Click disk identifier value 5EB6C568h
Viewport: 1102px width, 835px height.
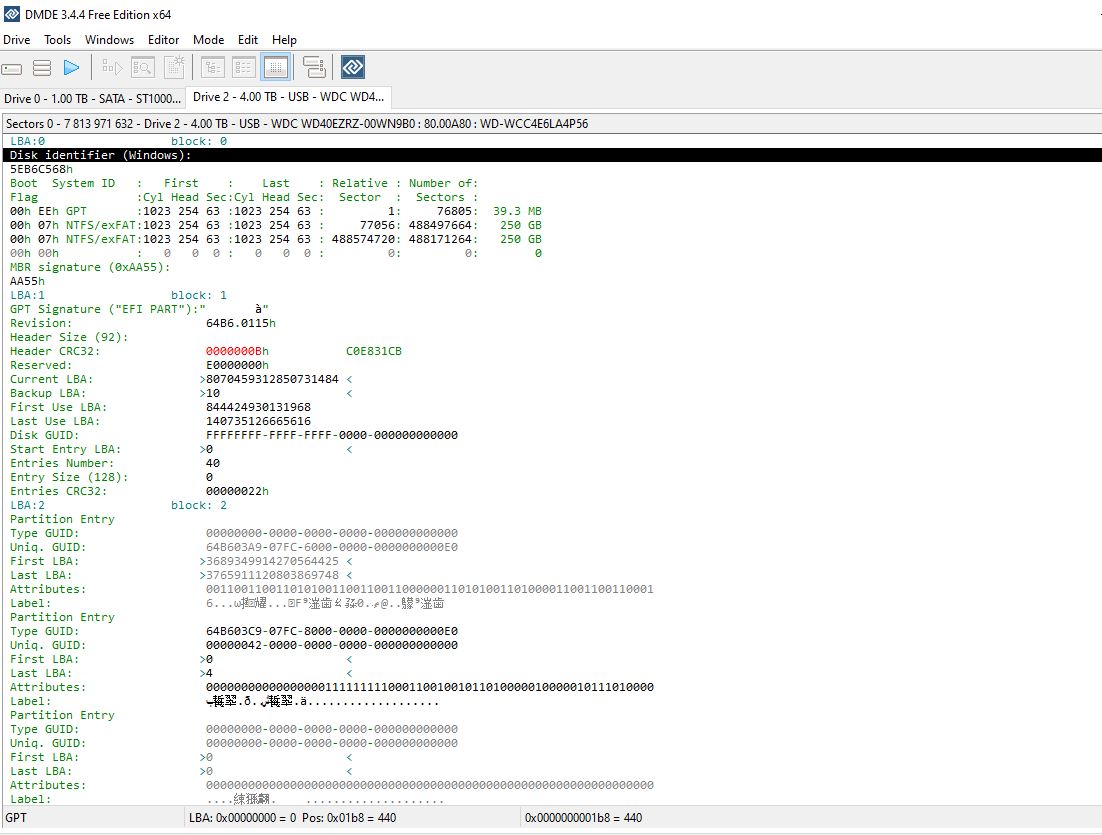[x=41, y=169]
